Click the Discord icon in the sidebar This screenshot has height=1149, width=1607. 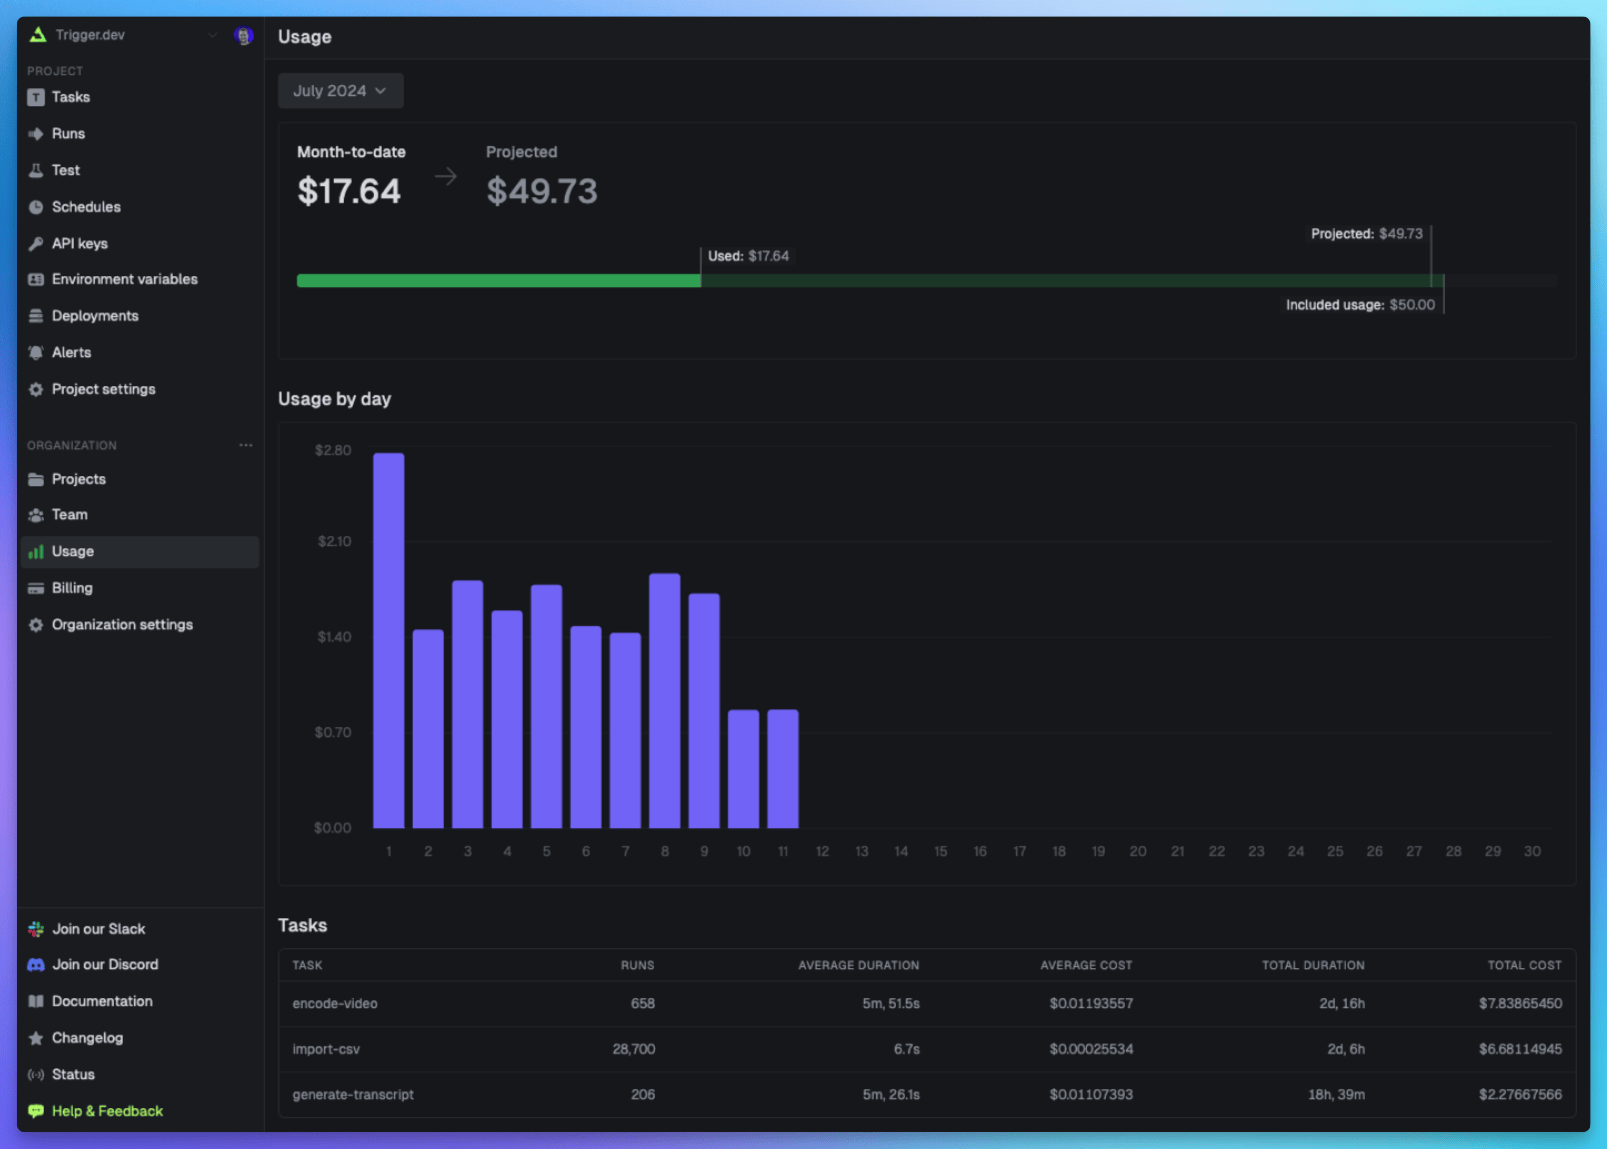click(35, 964)
